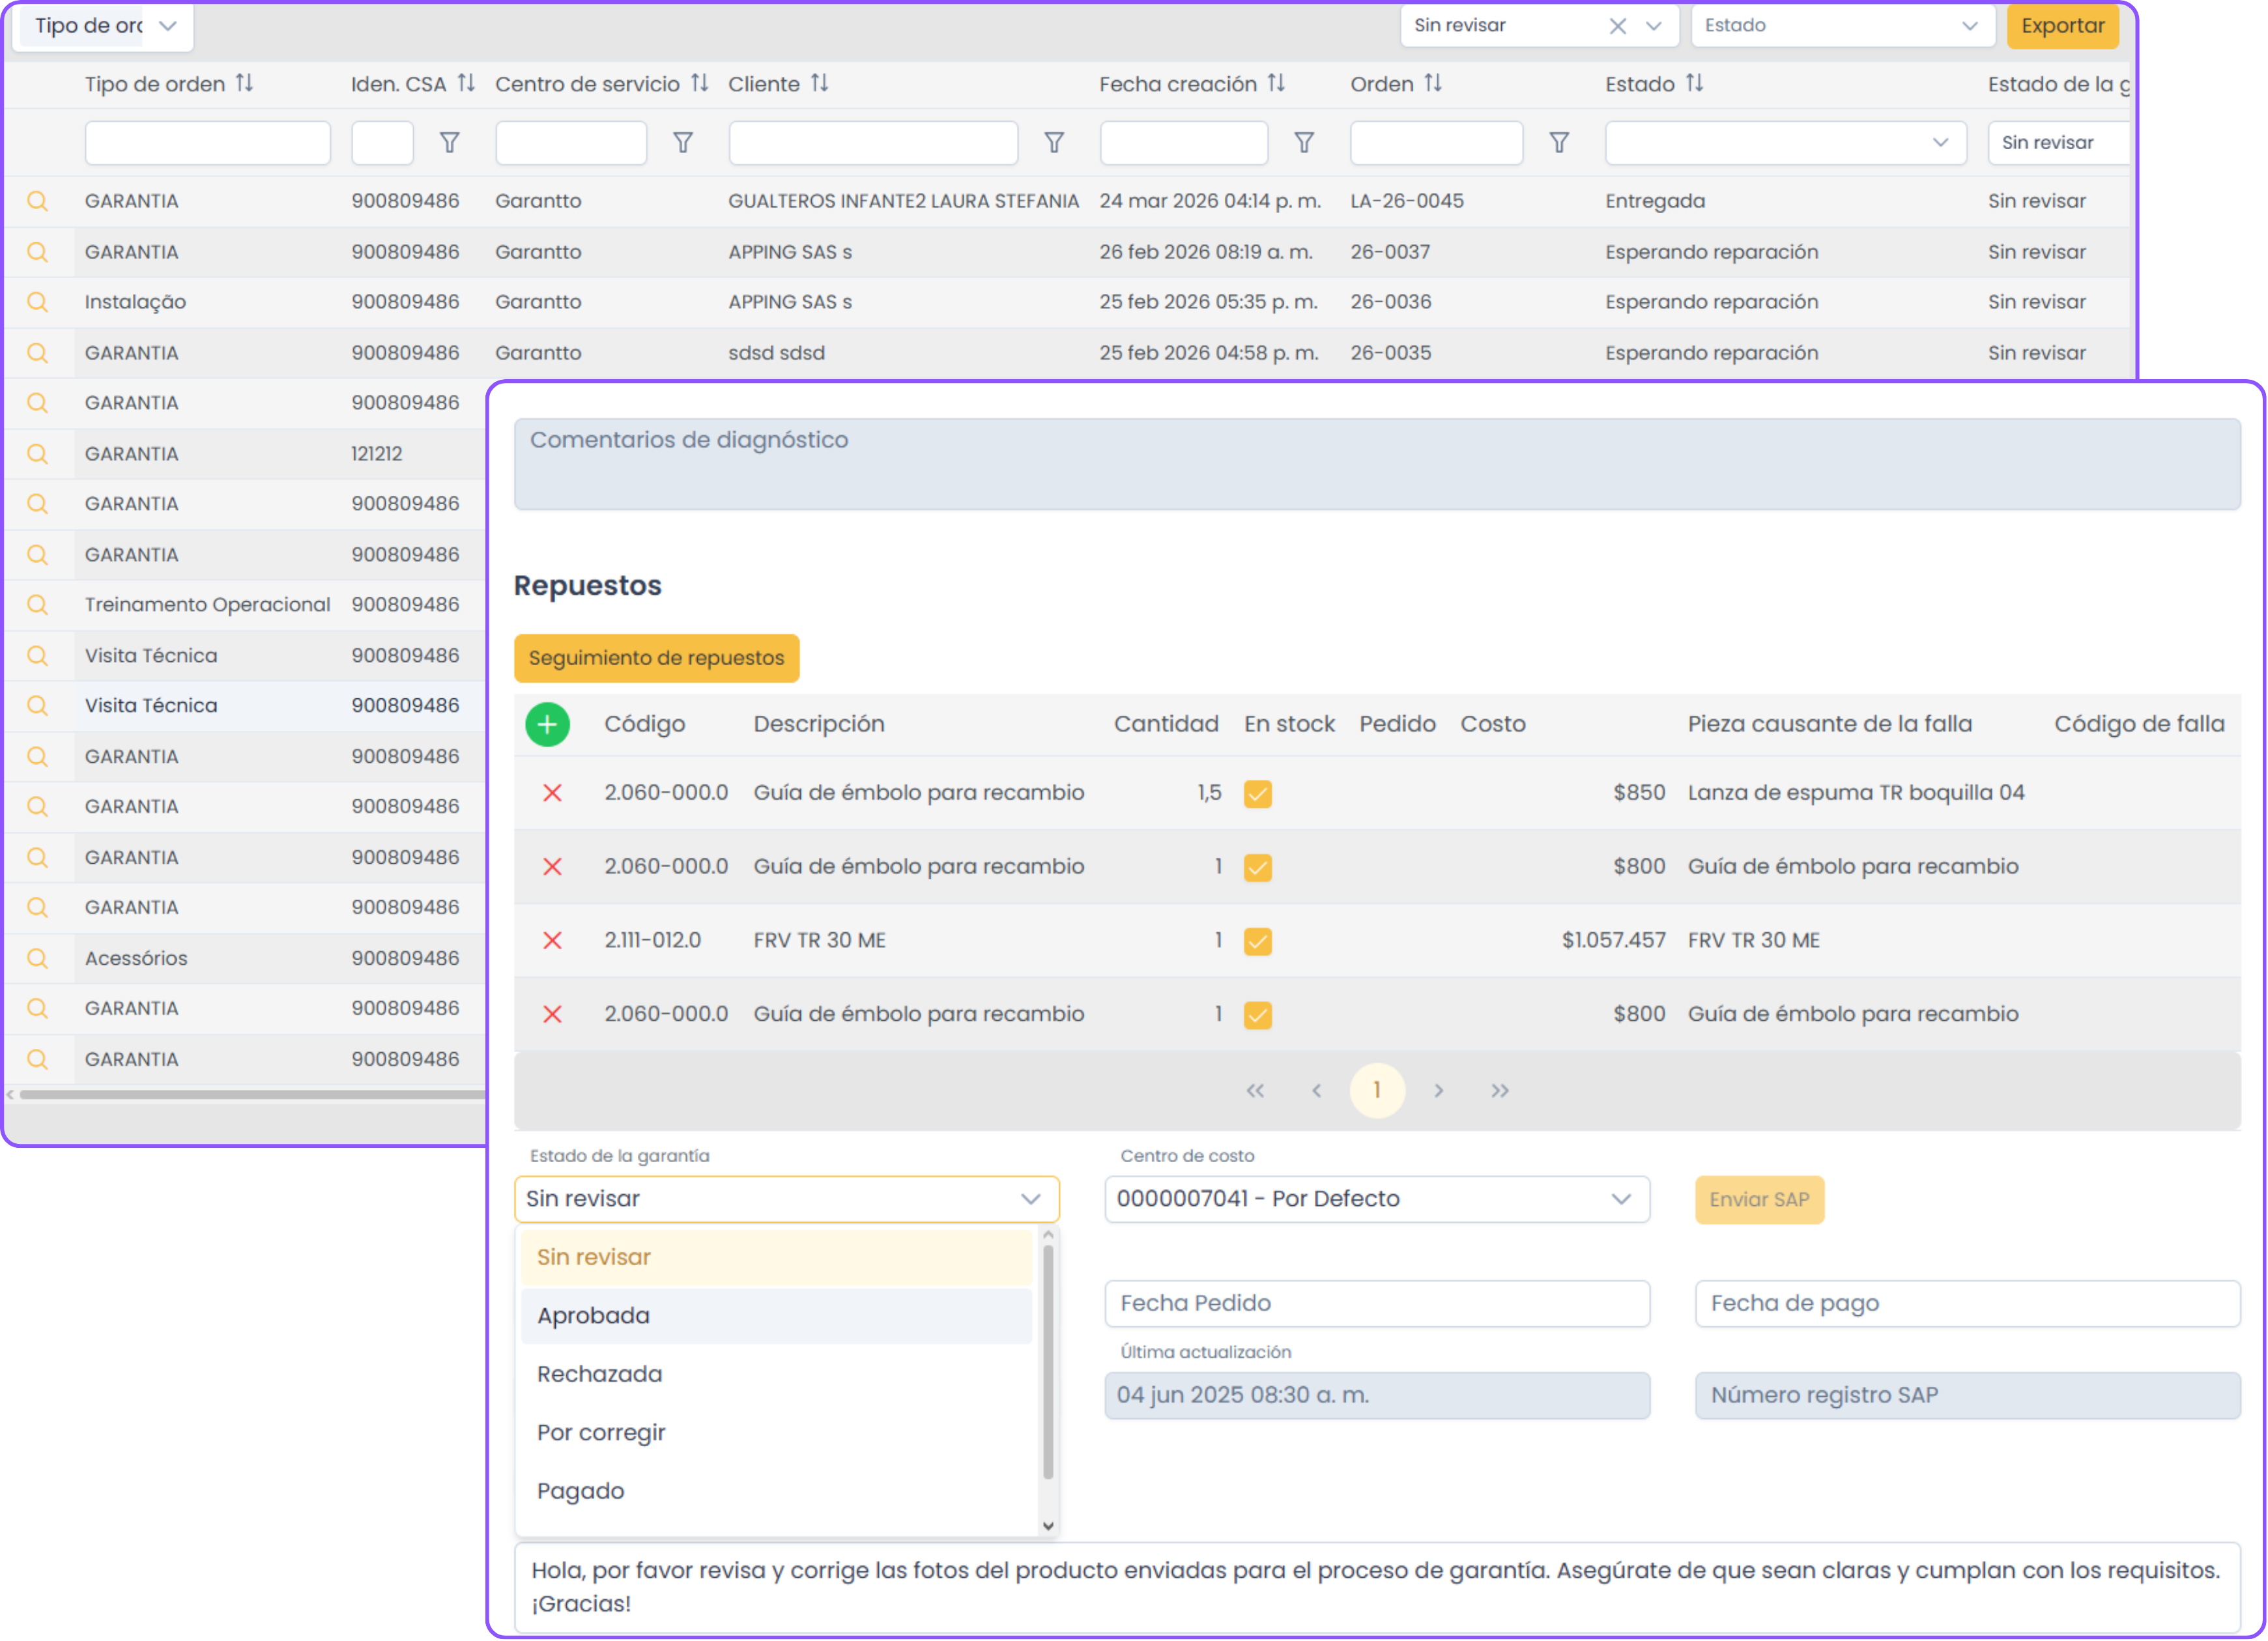The width and height of the screenshot is (2268, 1641).
Task: Click the green add spare part icon
Action: 547,724
